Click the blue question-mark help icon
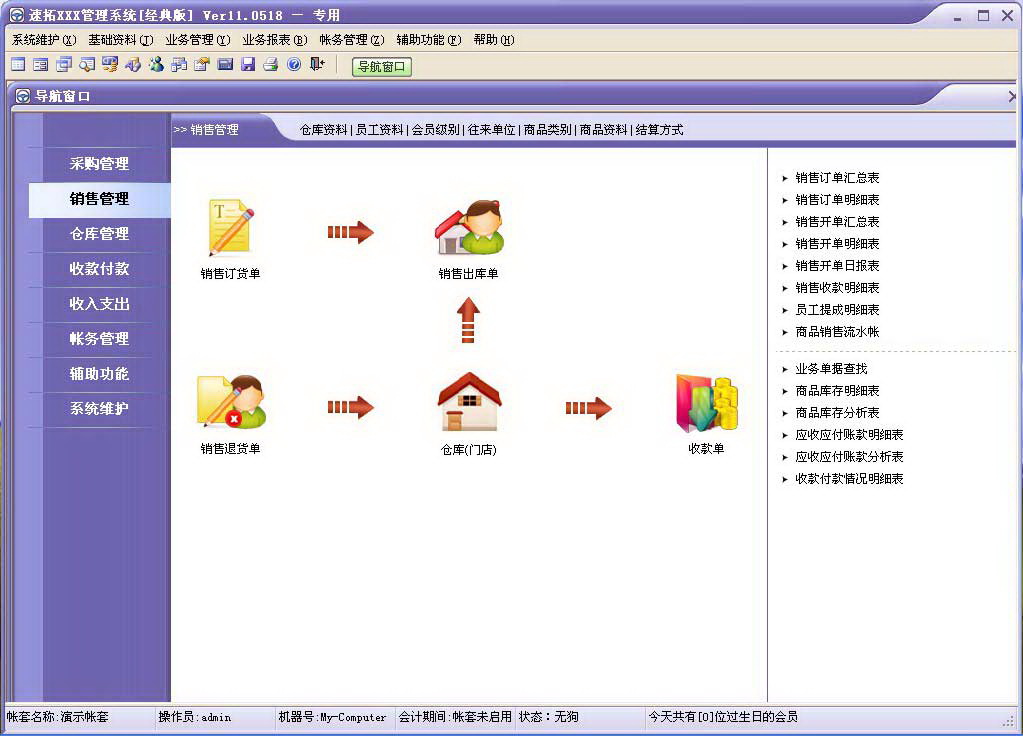Image resolution: width=1023 pixels, height=736 pixels. 294,64
